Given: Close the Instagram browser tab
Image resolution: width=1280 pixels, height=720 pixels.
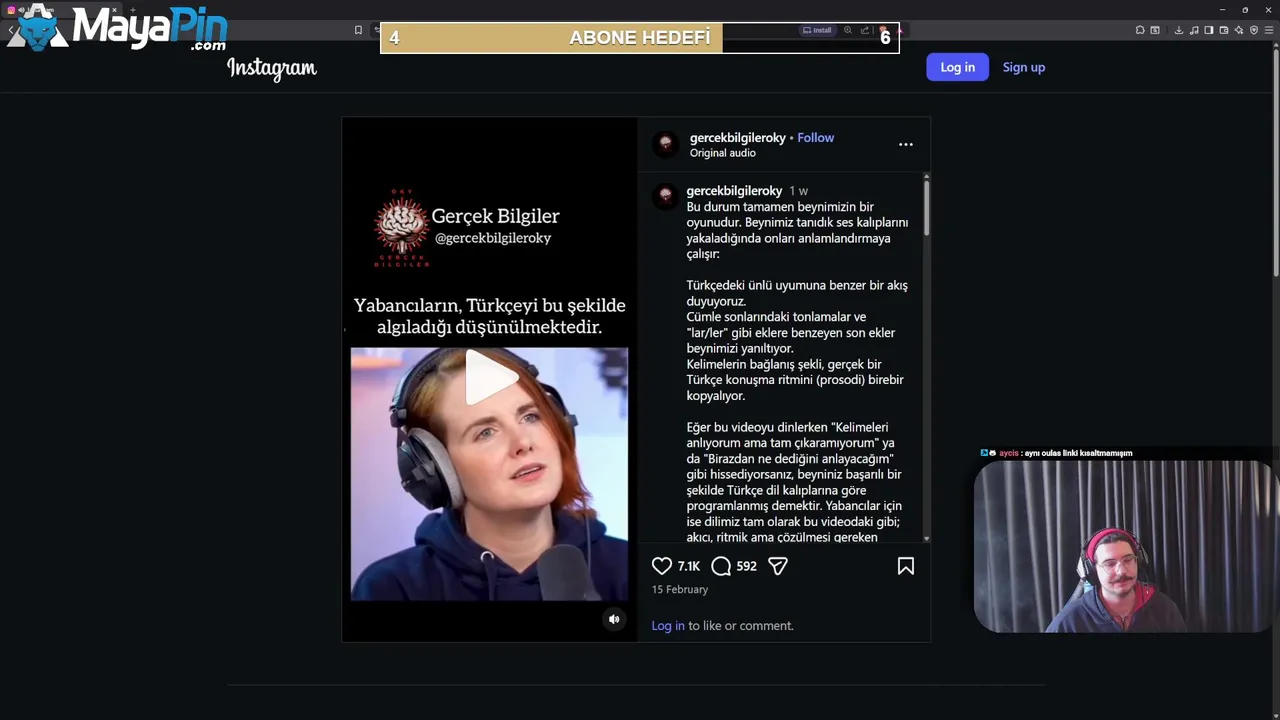Looking at the screenshot, I should 114,10.
